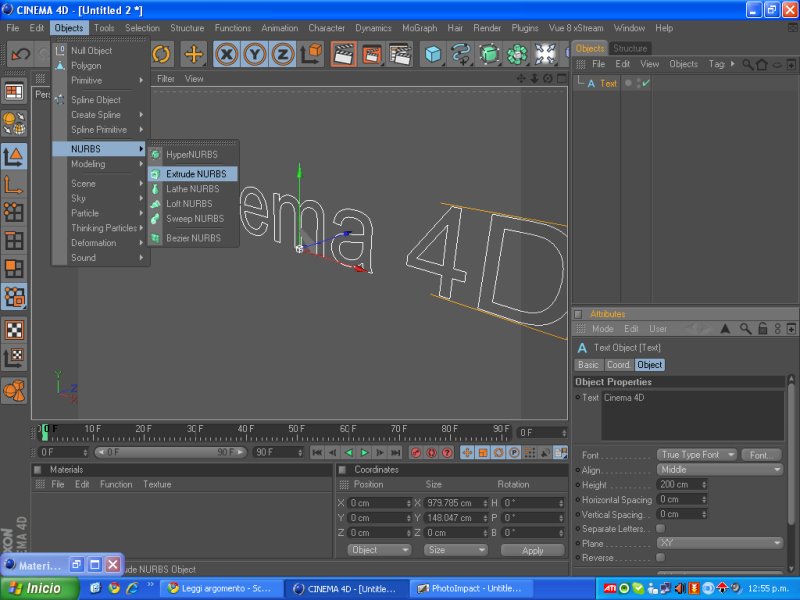
Task: Click the coordinate system icon
Action: (x=311, y=54)
